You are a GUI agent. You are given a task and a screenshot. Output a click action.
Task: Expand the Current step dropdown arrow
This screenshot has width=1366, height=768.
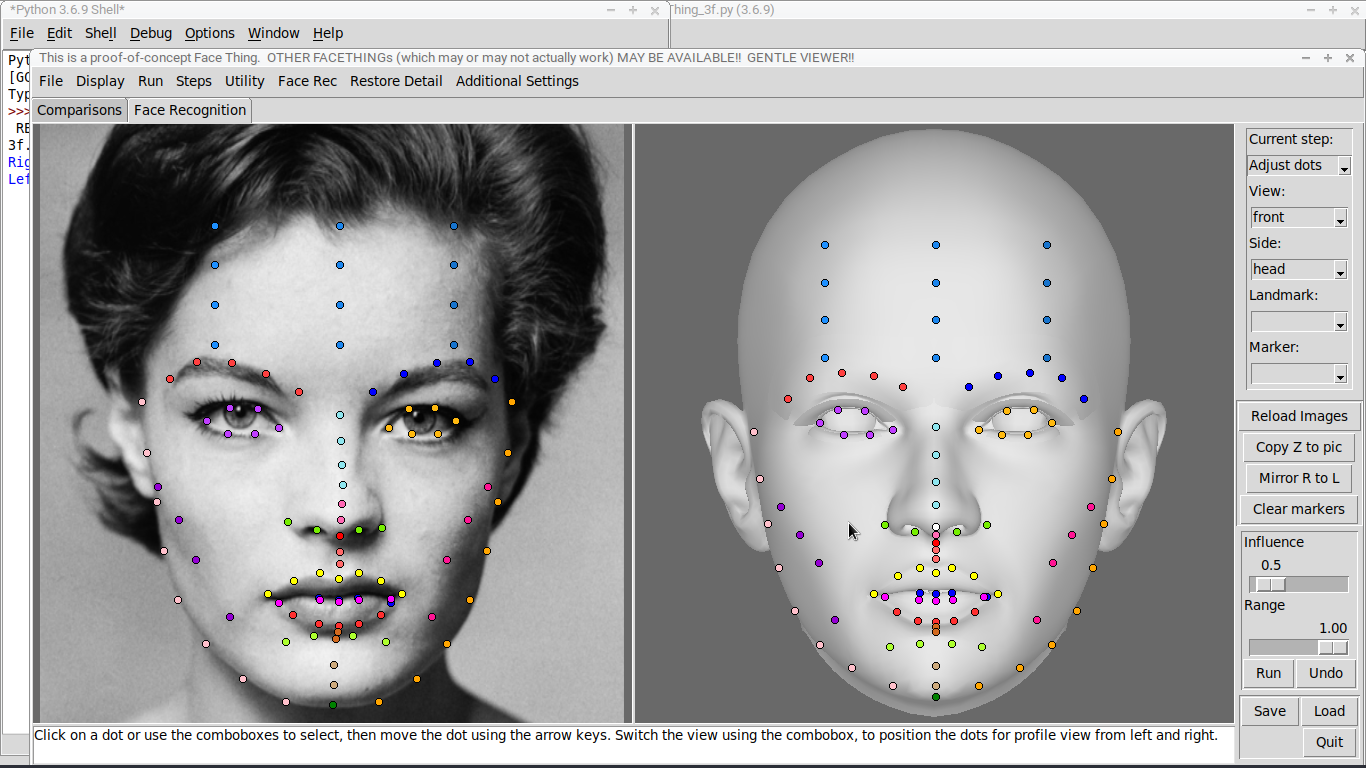point(1344,166)
